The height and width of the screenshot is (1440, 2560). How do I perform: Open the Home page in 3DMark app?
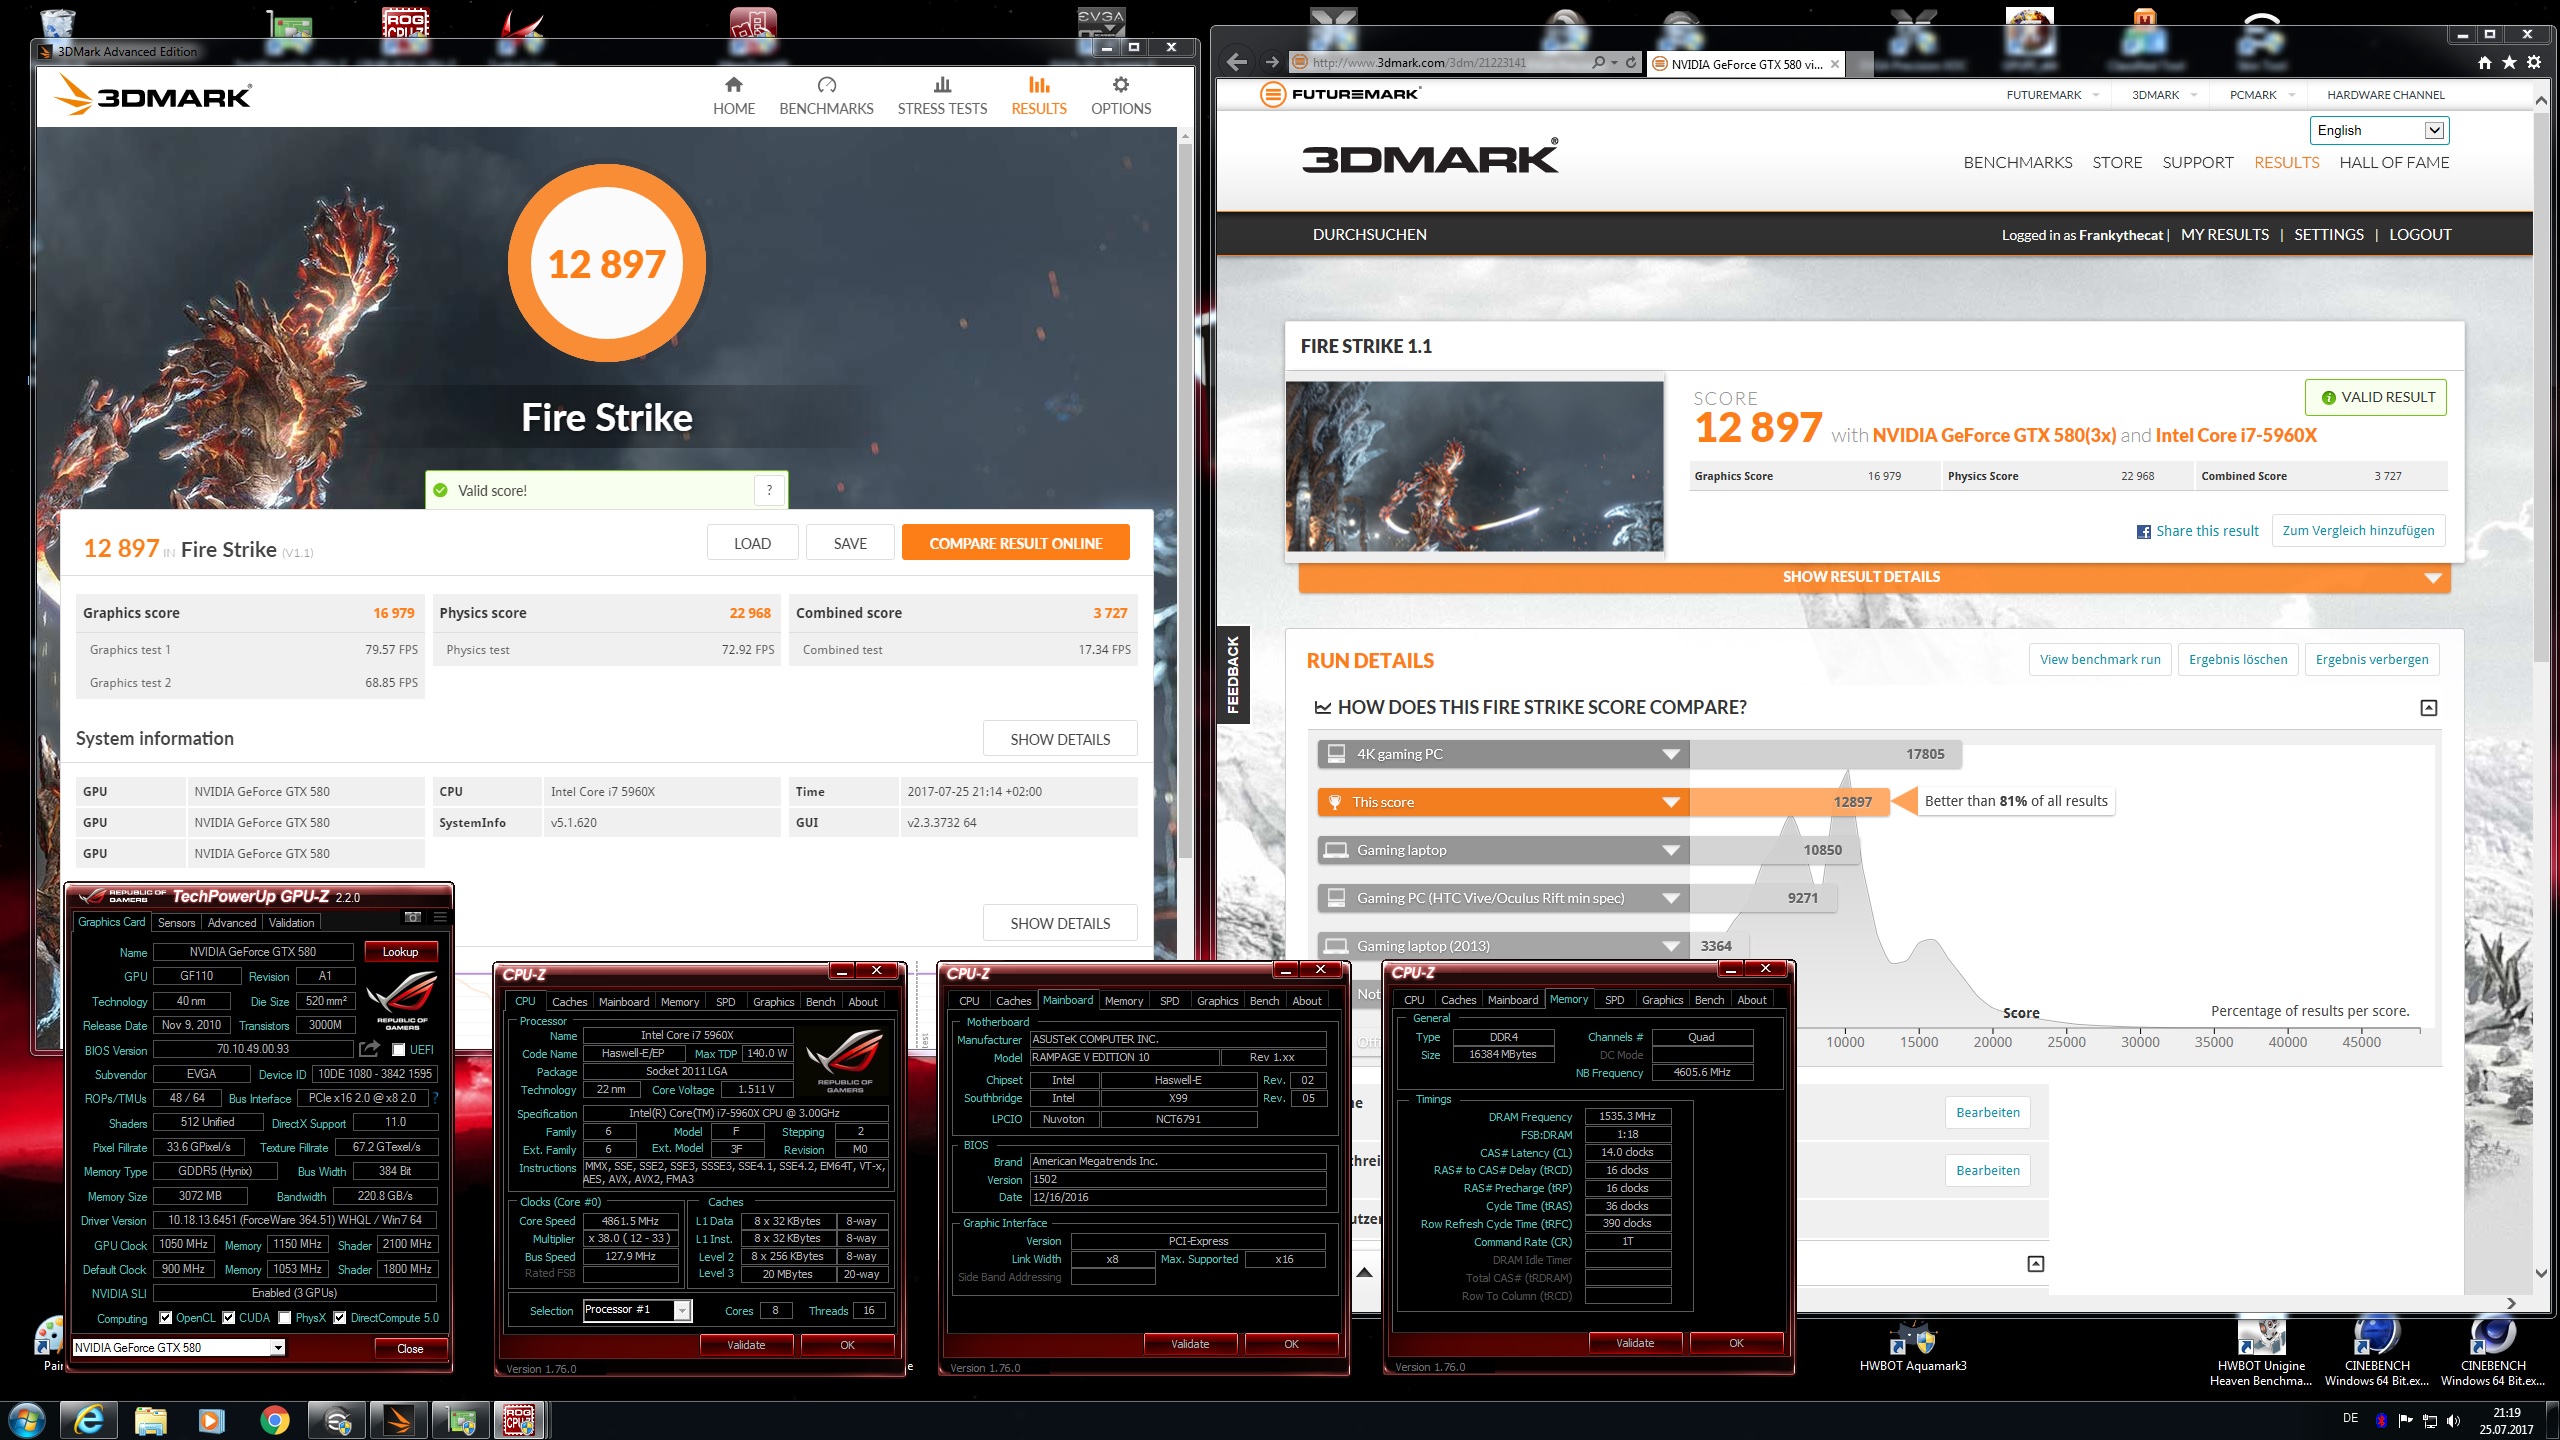coord(733,96)
